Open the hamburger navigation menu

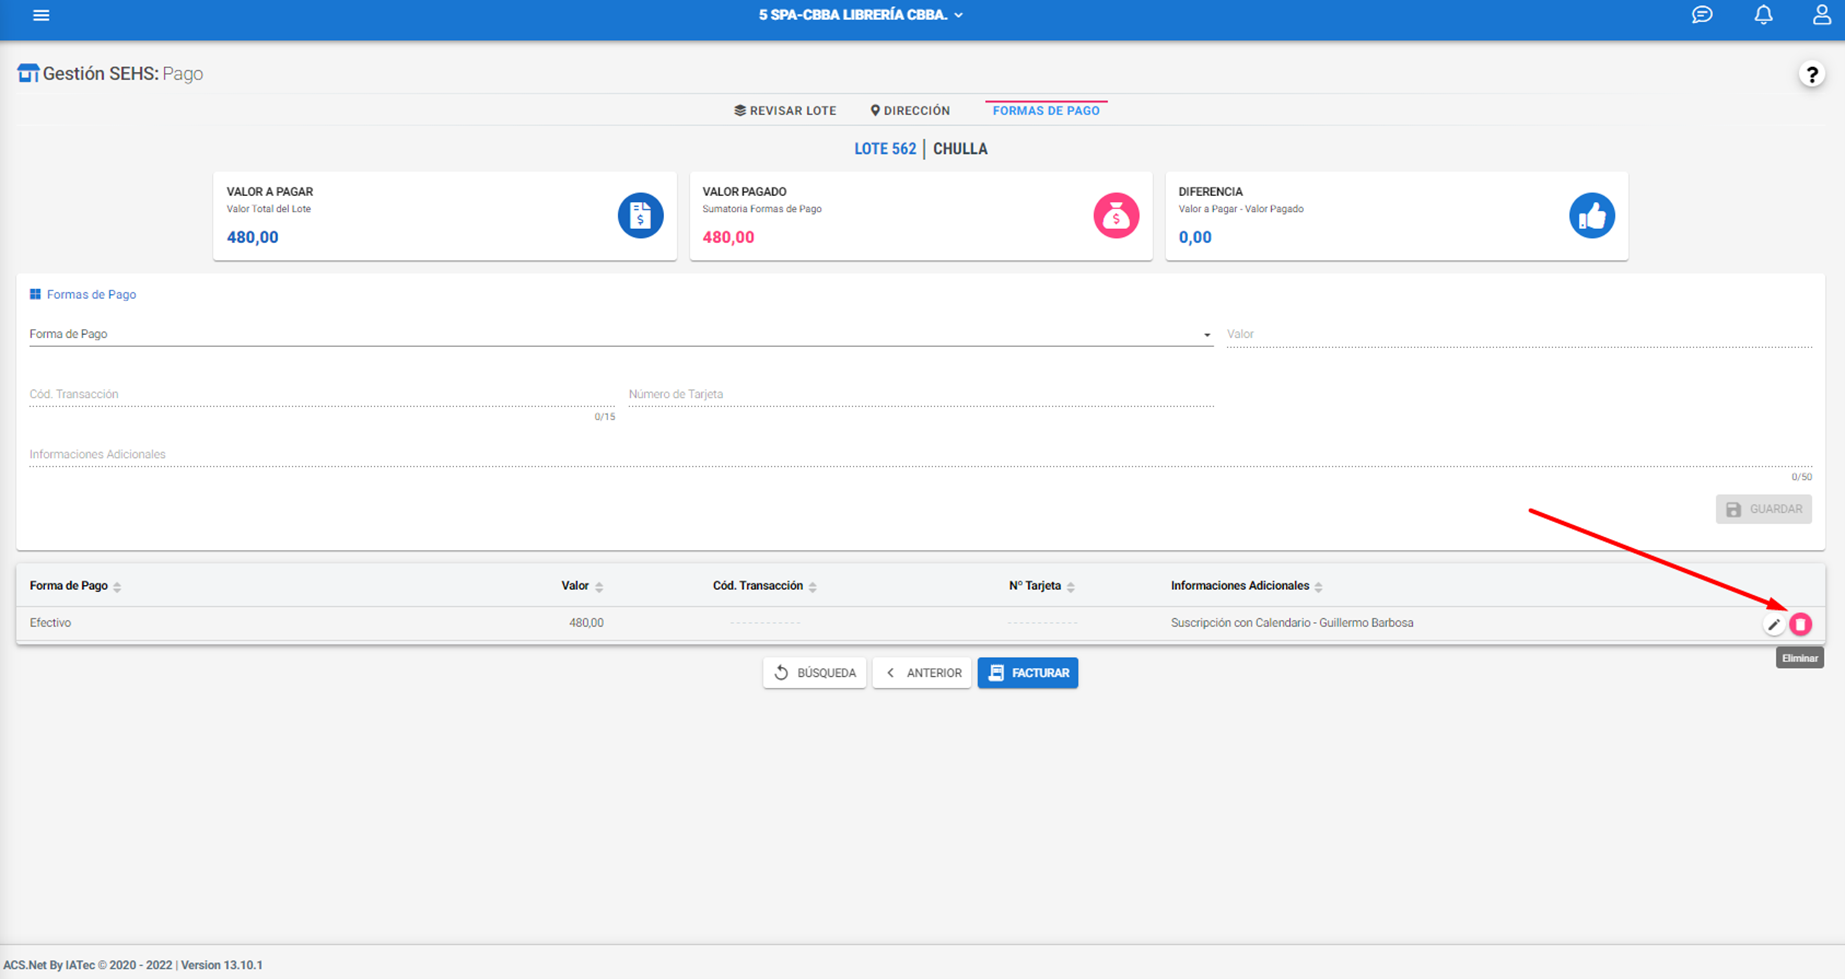pyautogui.click(x=41, y=15)
